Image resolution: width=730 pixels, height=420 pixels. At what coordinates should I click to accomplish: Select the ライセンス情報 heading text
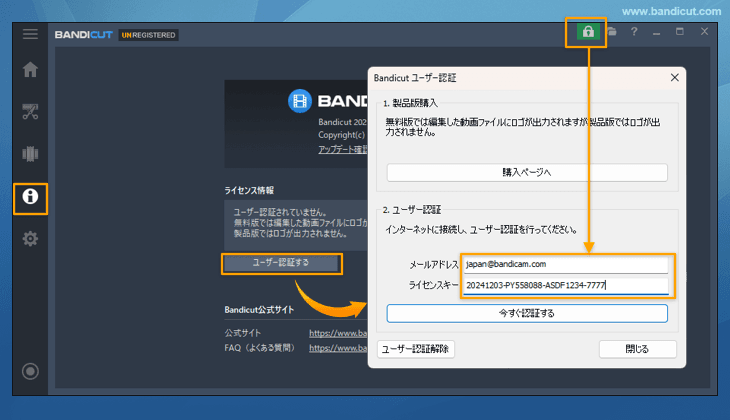(249, 190)
